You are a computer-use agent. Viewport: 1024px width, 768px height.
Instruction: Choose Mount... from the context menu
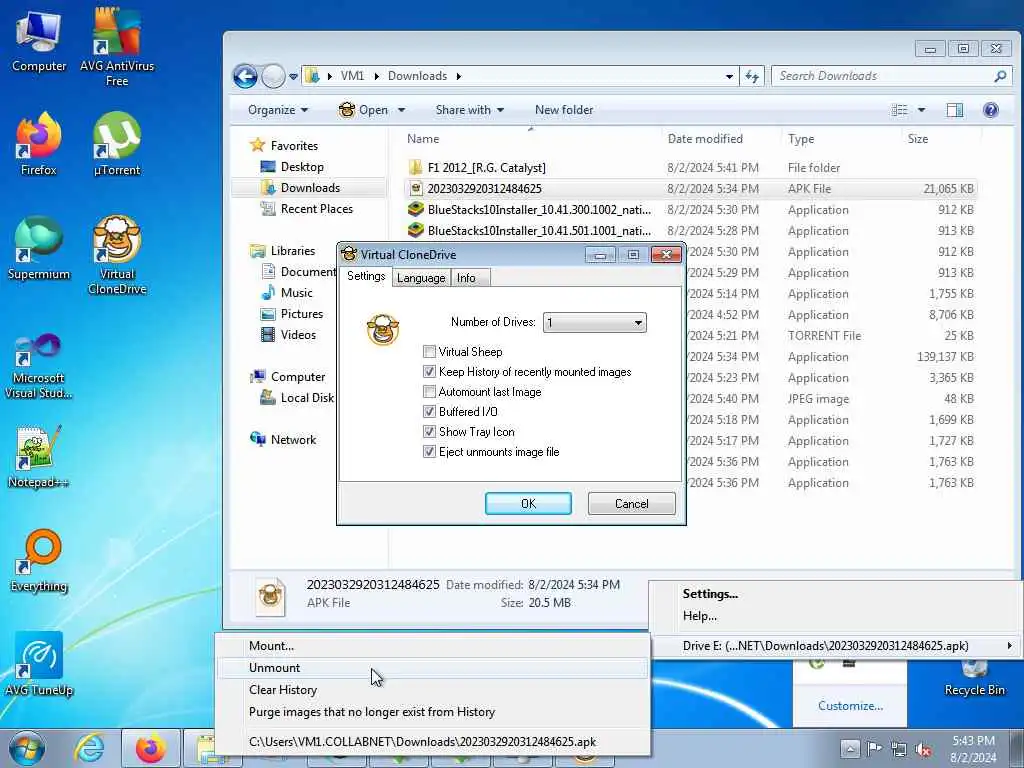(432, 646)
